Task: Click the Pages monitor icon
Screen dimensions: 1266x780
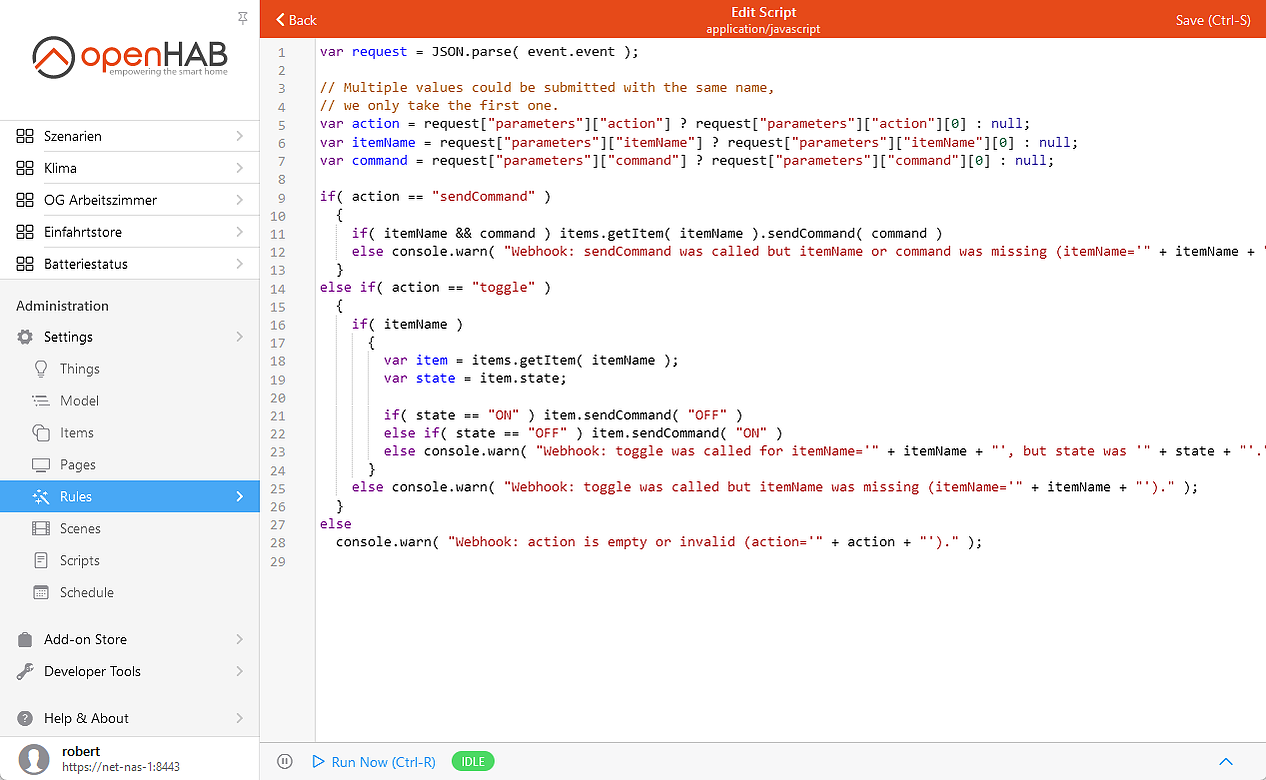Action: [x=41, y=465]
